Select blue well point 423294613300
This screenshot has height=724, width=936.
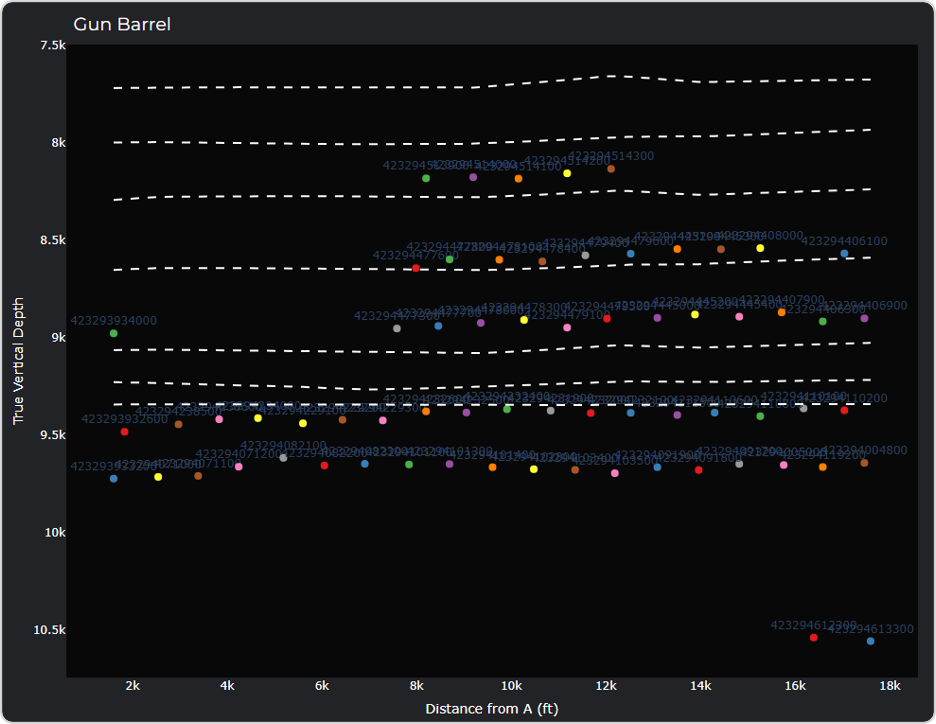[870, 641]
